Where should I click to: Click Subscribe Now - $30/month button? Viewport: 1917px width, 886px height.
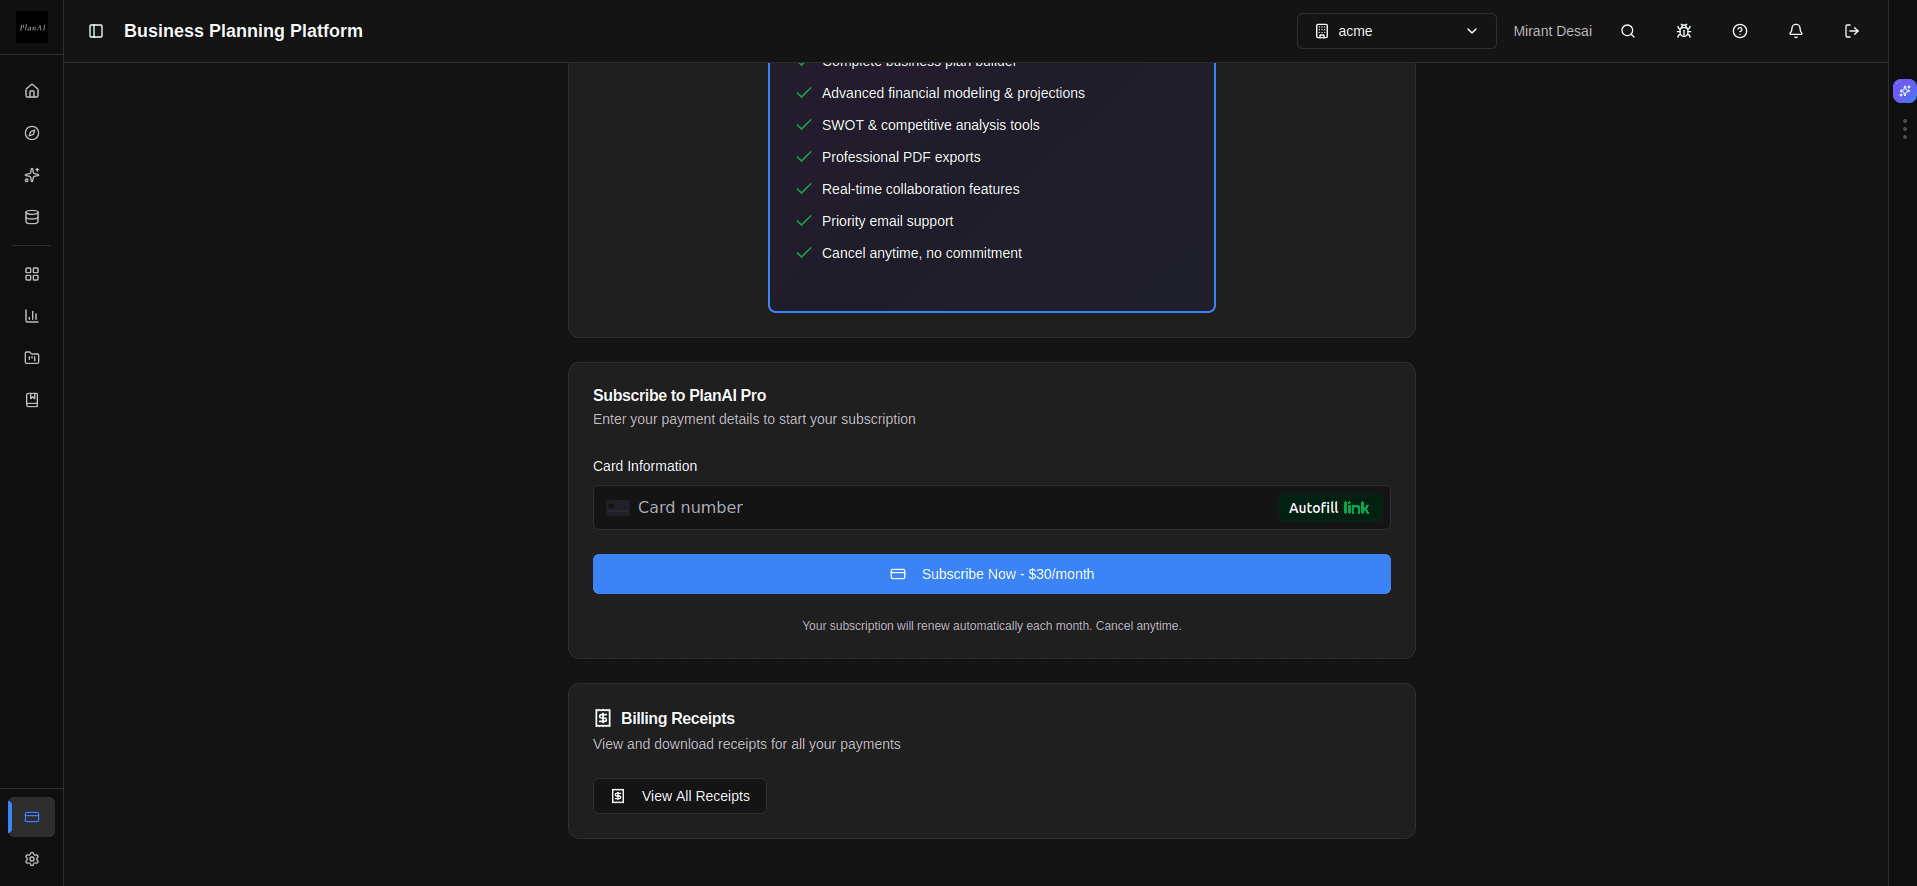(992, 574)
